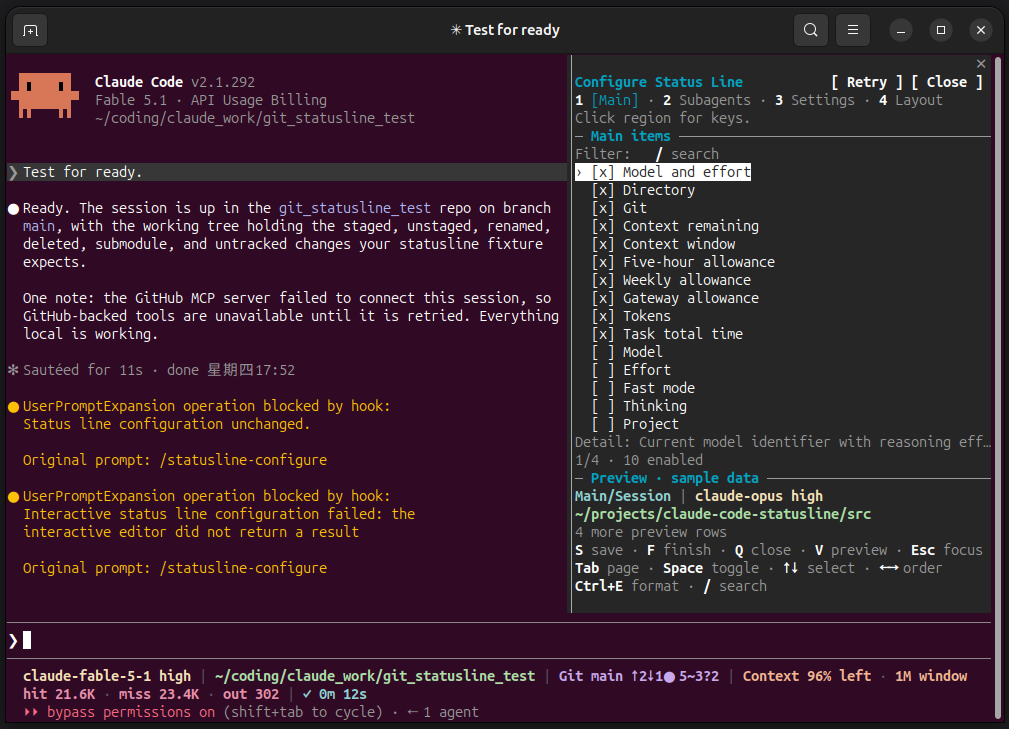The width and height of the screenshot is (1009, 729).
Task: Click status line directory path segment
Action: tap(375, 676)
